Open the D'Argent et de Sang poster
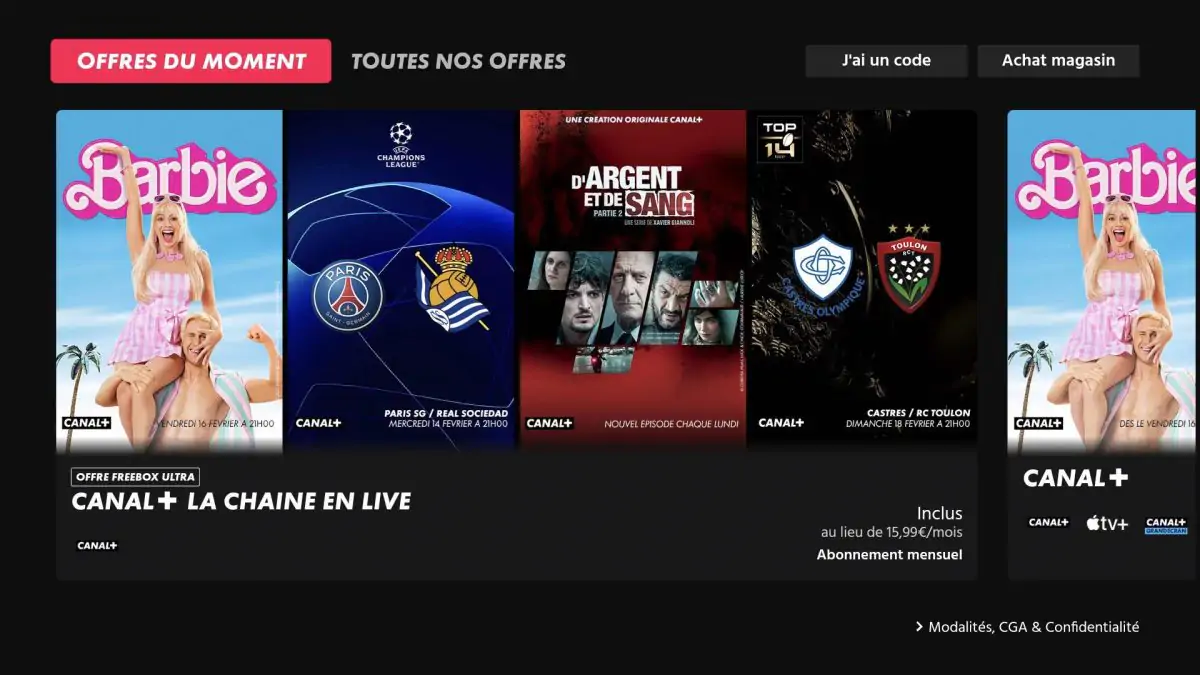Image resolution: width=1200 pixels, height=675 pixels. (x=633, y=279)
